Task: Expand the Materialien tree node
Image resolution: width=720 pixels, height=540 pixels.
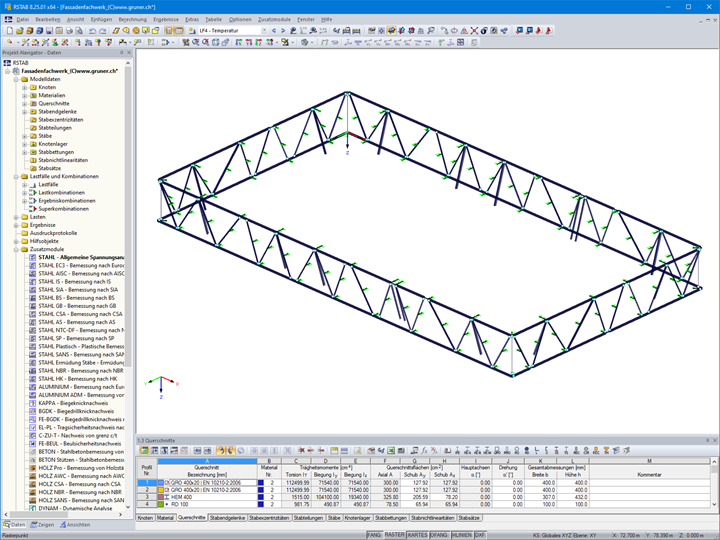Action: [25, 96]
